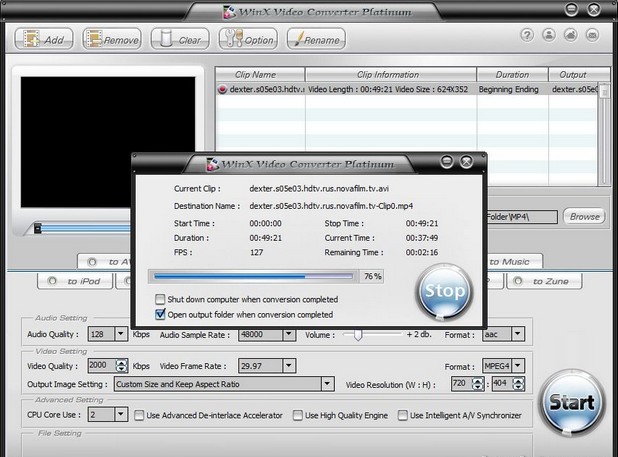Click the preview playback position slider
618x457 pixels.
37,228
